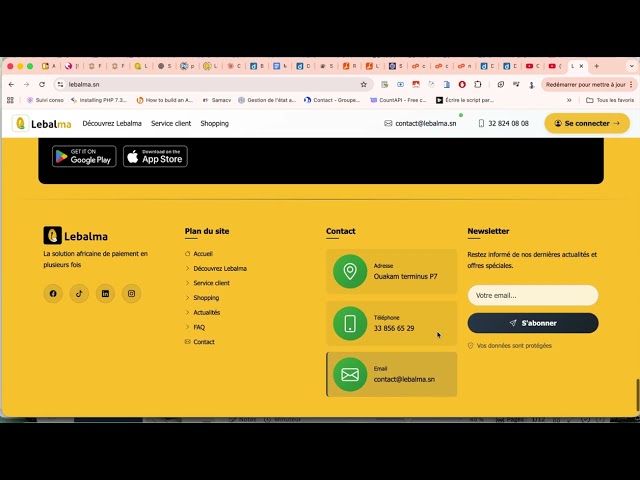Expand the tab search dropdown arrow
Viewport: 640px width, 480px height.
(631, 66)
